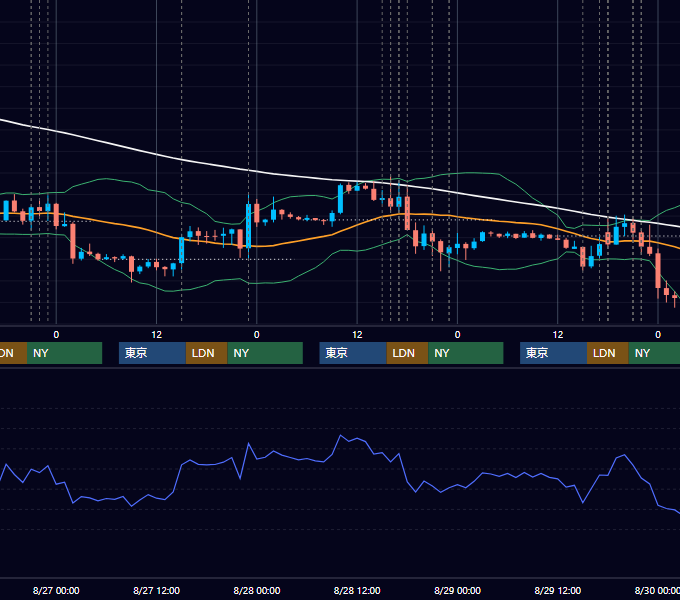Click the 8/28 00:00 time axis label
Image resolution: width=680 pixels, height=600 pixels.
[257, 590]
